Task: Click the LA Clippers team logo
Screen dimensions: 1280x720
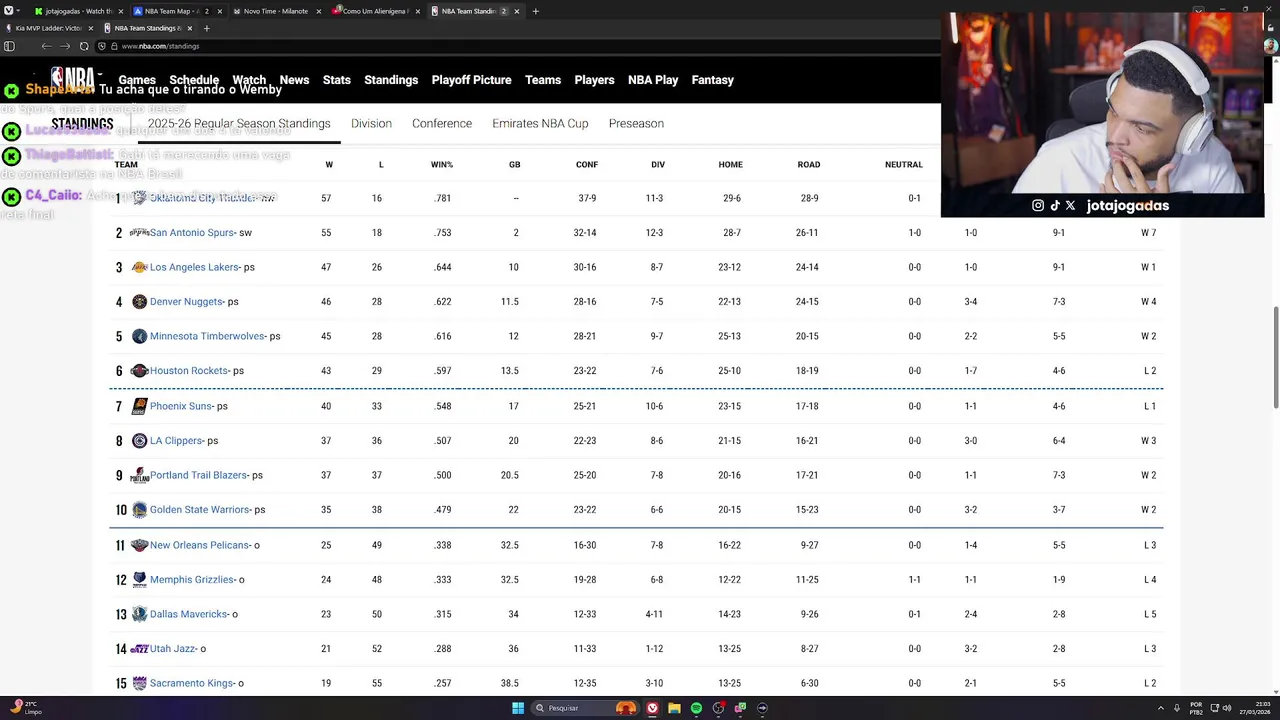Action: (139, 441)
